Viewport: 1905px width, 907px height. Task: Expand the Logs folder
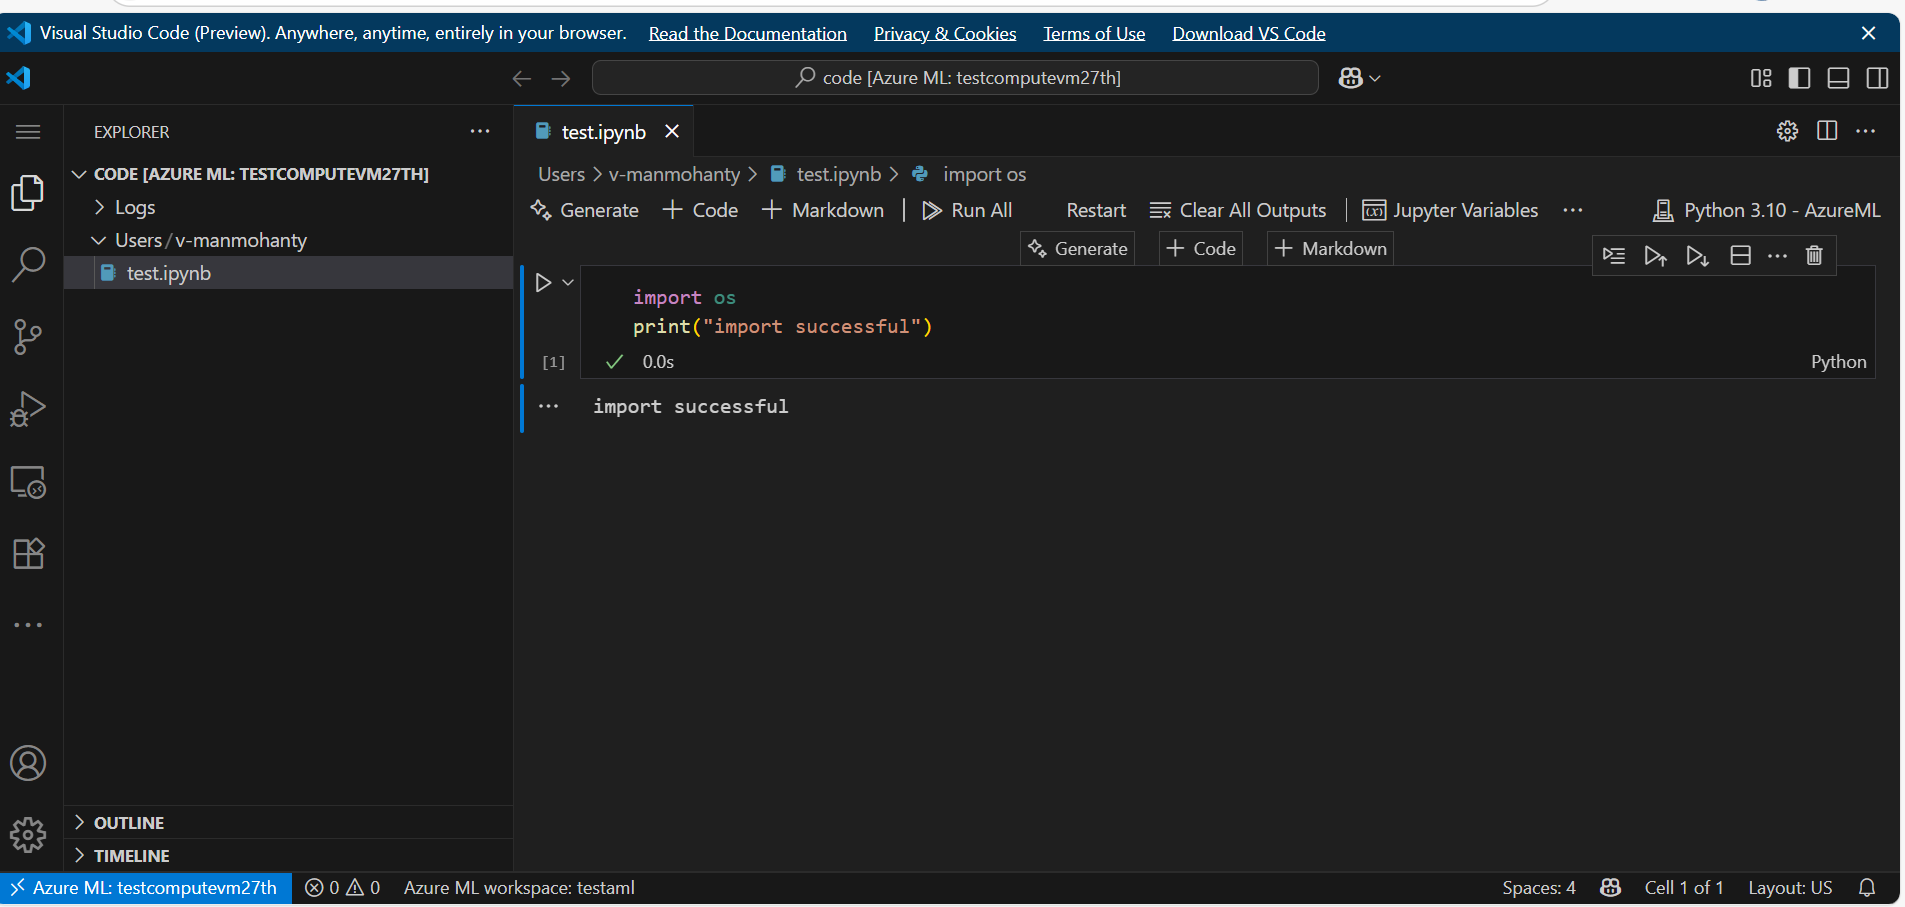134,207
